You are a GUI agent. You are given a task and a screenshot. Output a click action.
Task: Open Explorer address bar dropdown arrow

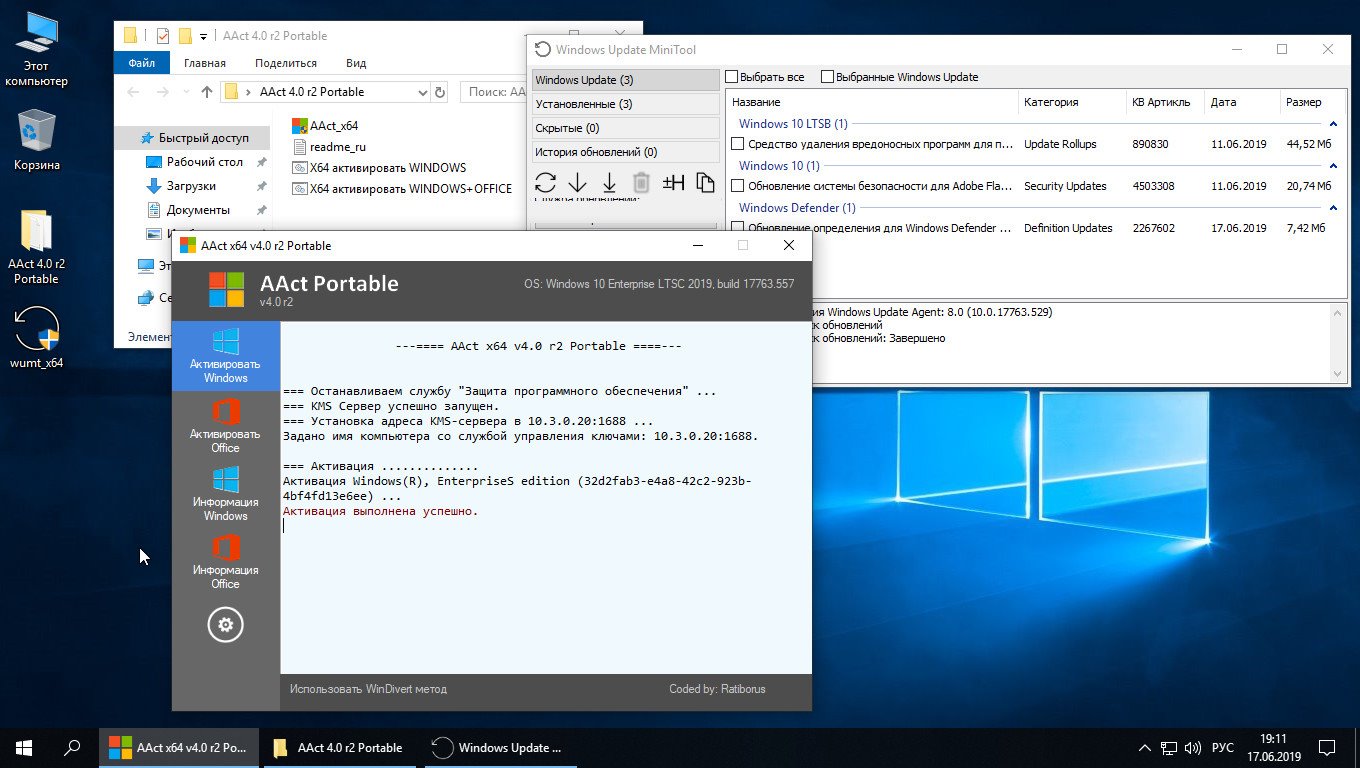click(x=422, y=92)
